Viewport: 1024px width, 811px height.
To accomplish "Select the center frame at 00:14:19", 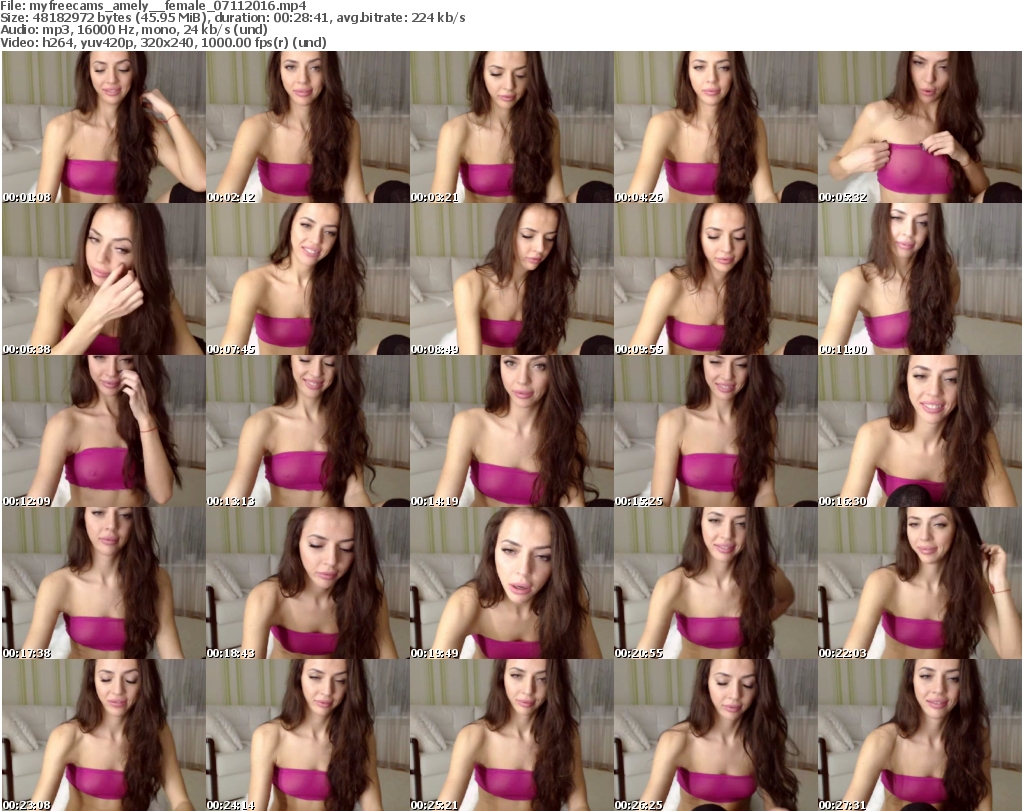I will 511,431.
